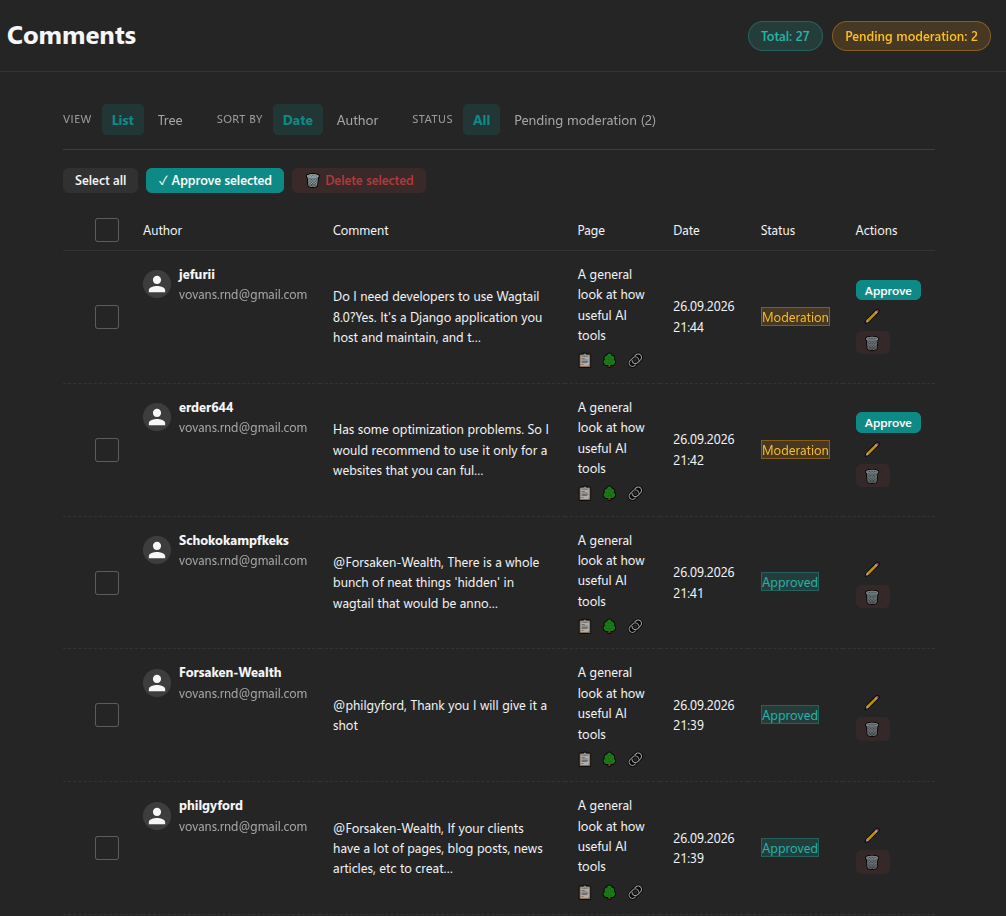The image size is (1006, 916).
Task: Click the Schokokampfkeks author name
Action: pyautogui.click(x=234, y=540)
